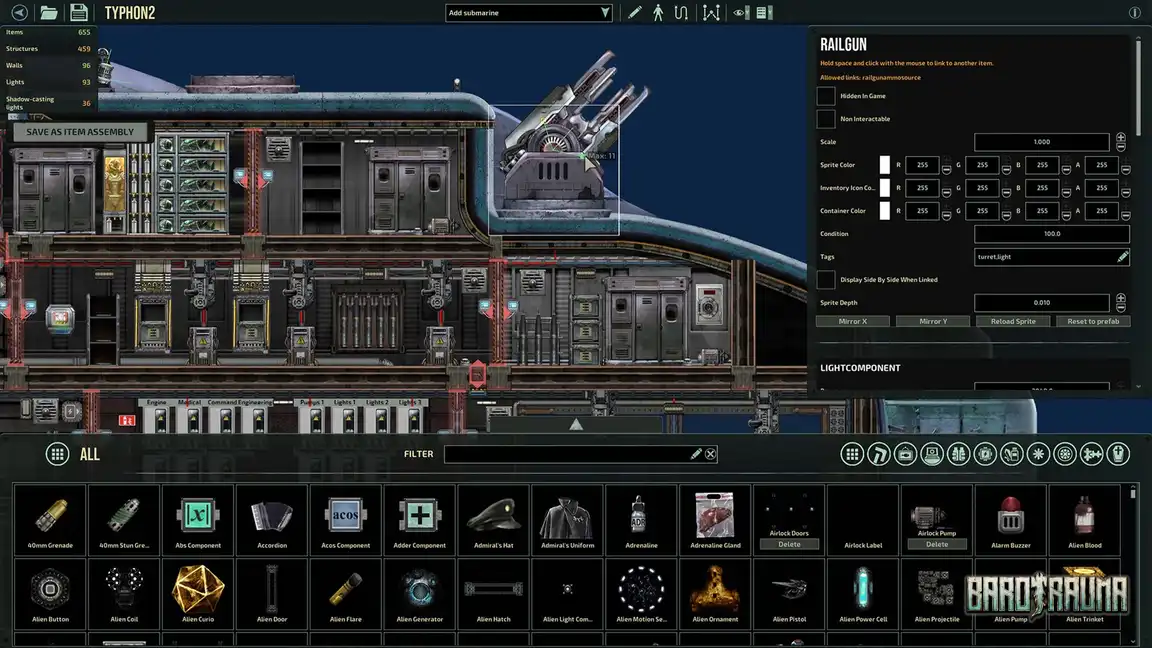Select the snowflake category filter icon

pos(1038,454)
